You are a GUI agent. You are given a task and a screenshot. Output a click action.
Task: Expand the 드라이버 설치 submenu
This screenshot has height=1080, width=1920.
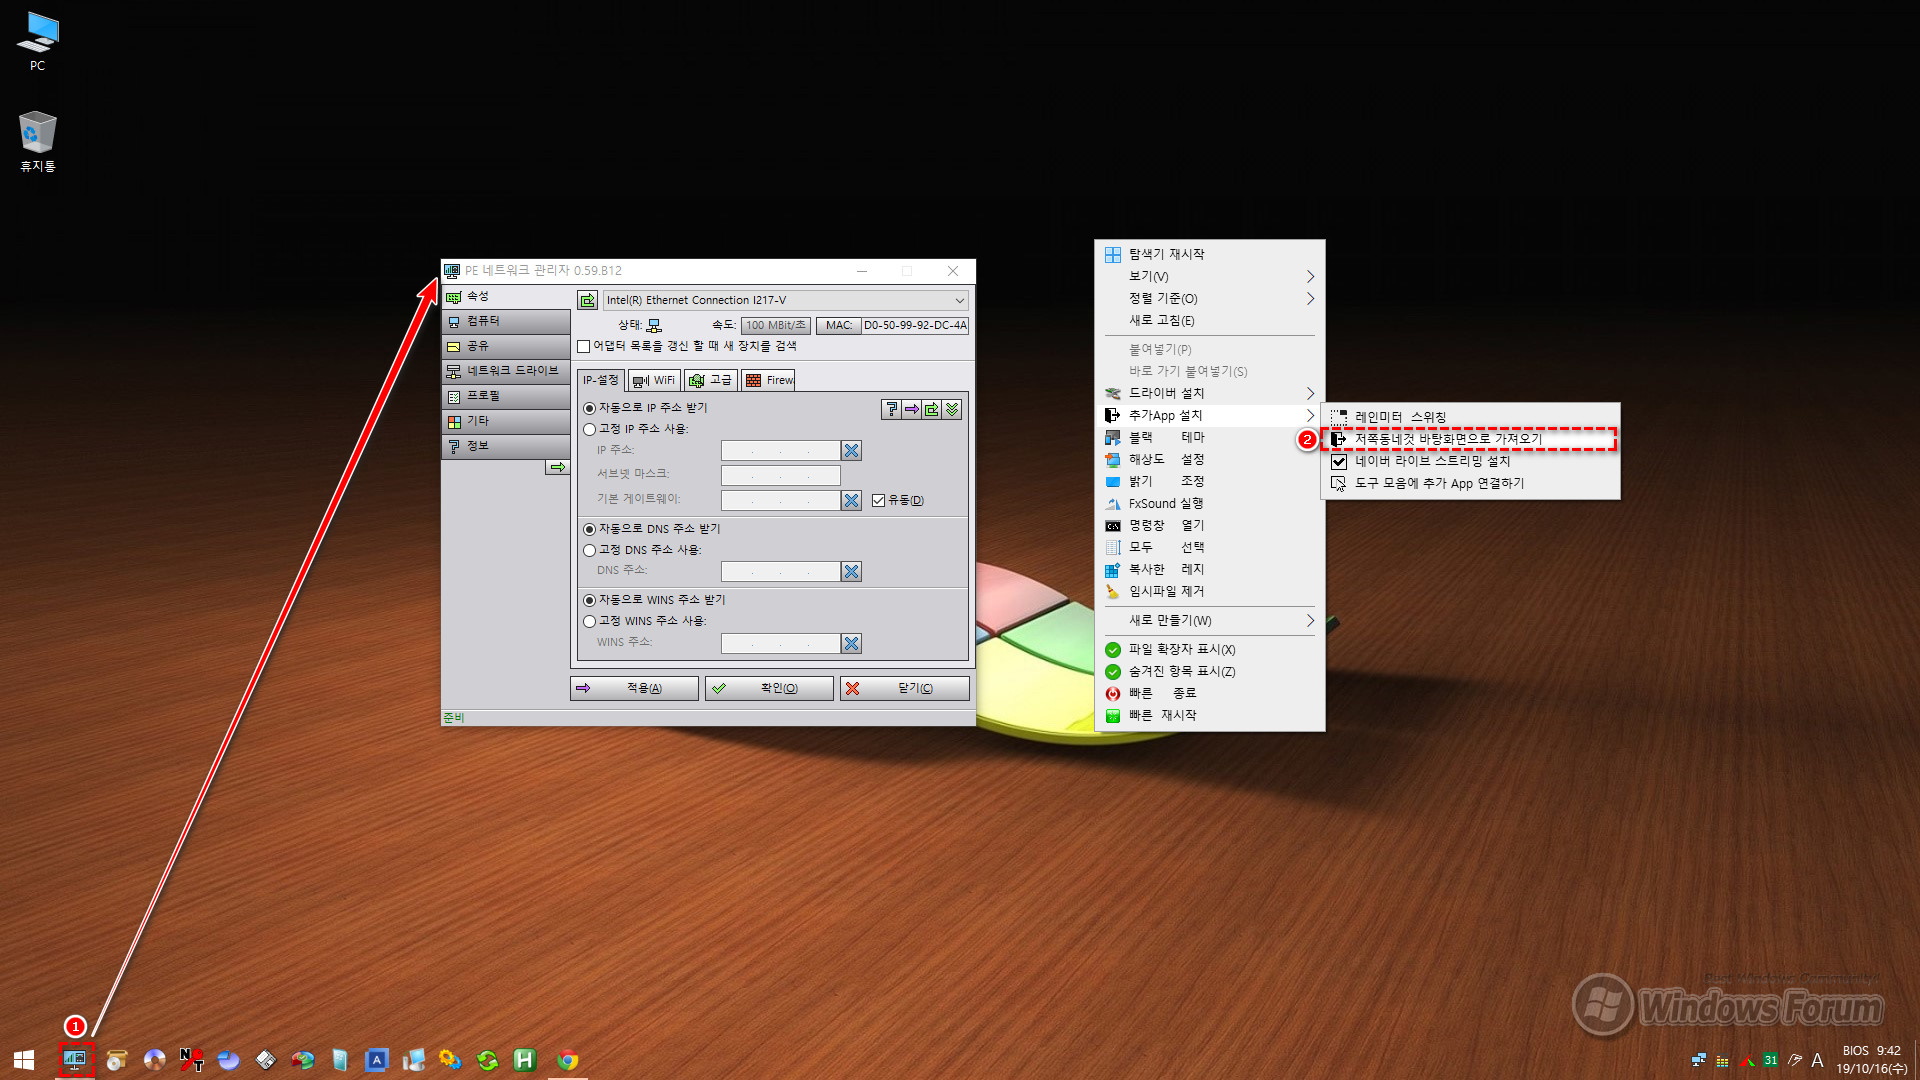tap(1210, 394)
